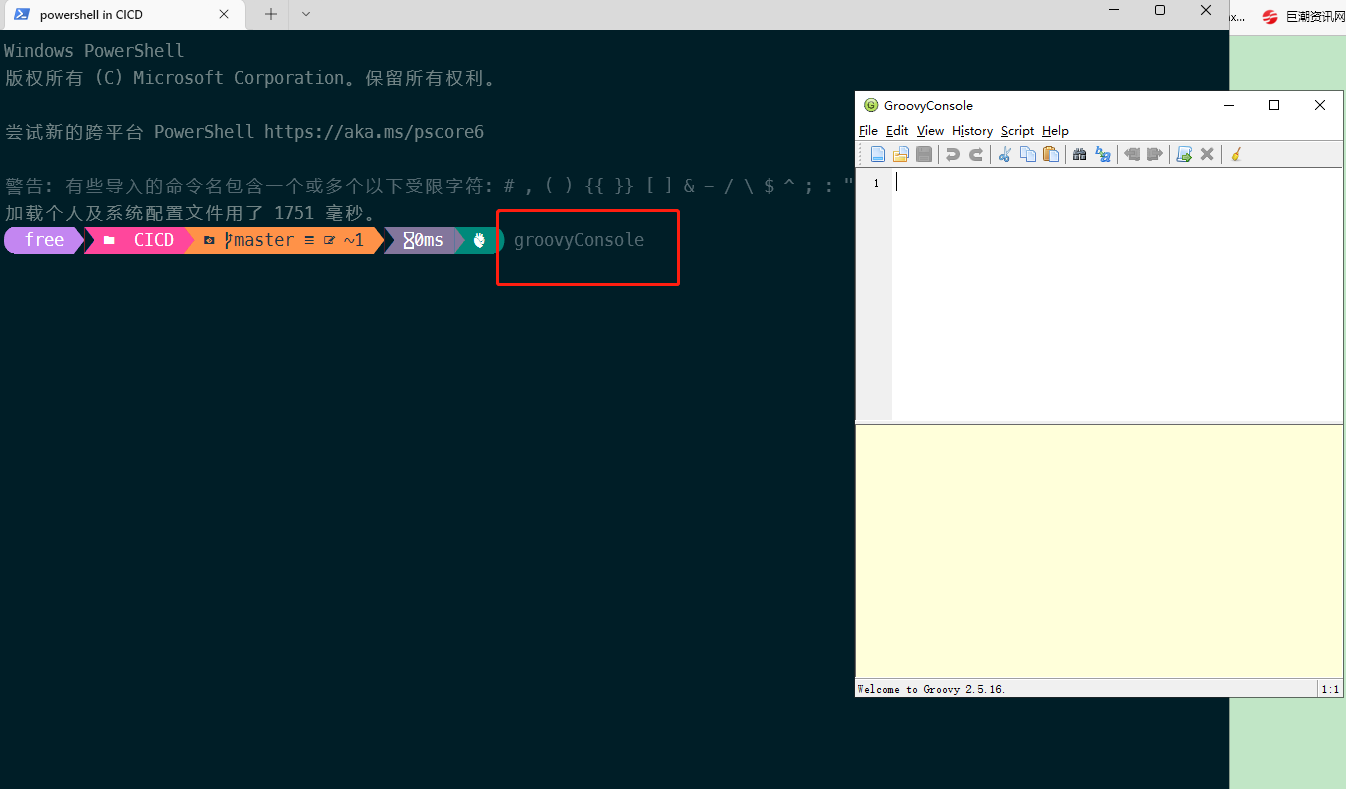Screen dimensions: 1346x789
Task: Open the History menu in GroovyConsole
Action: pyautogui.click(x=972, y=131)
